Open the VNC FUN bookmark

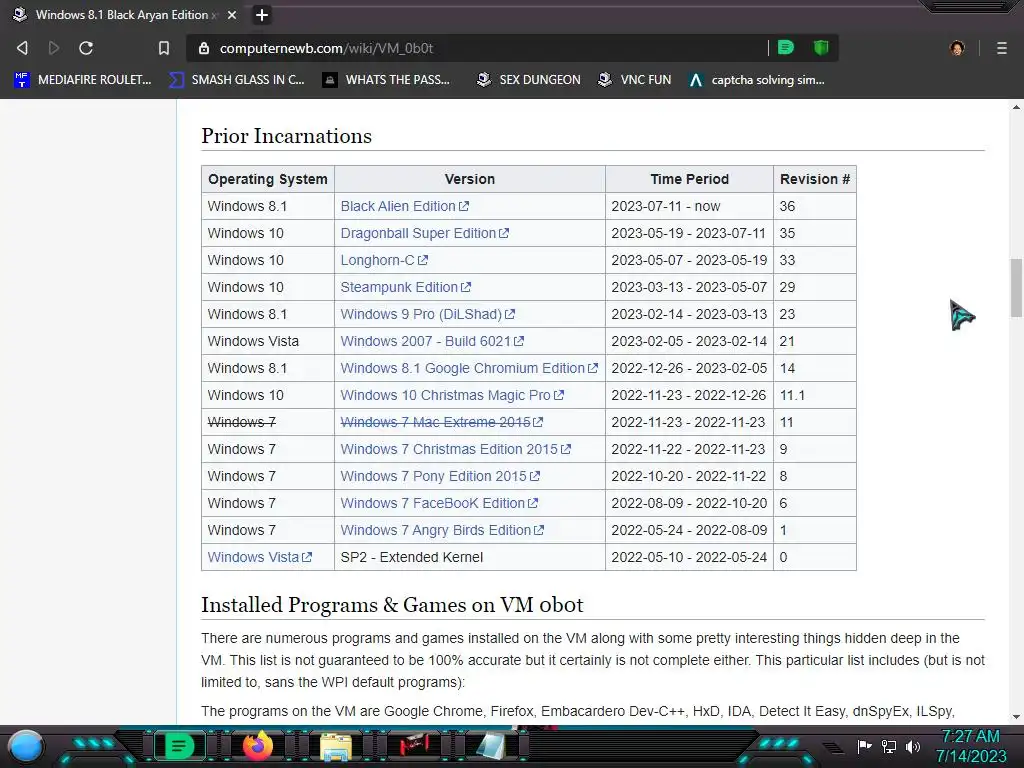point(635,80)
